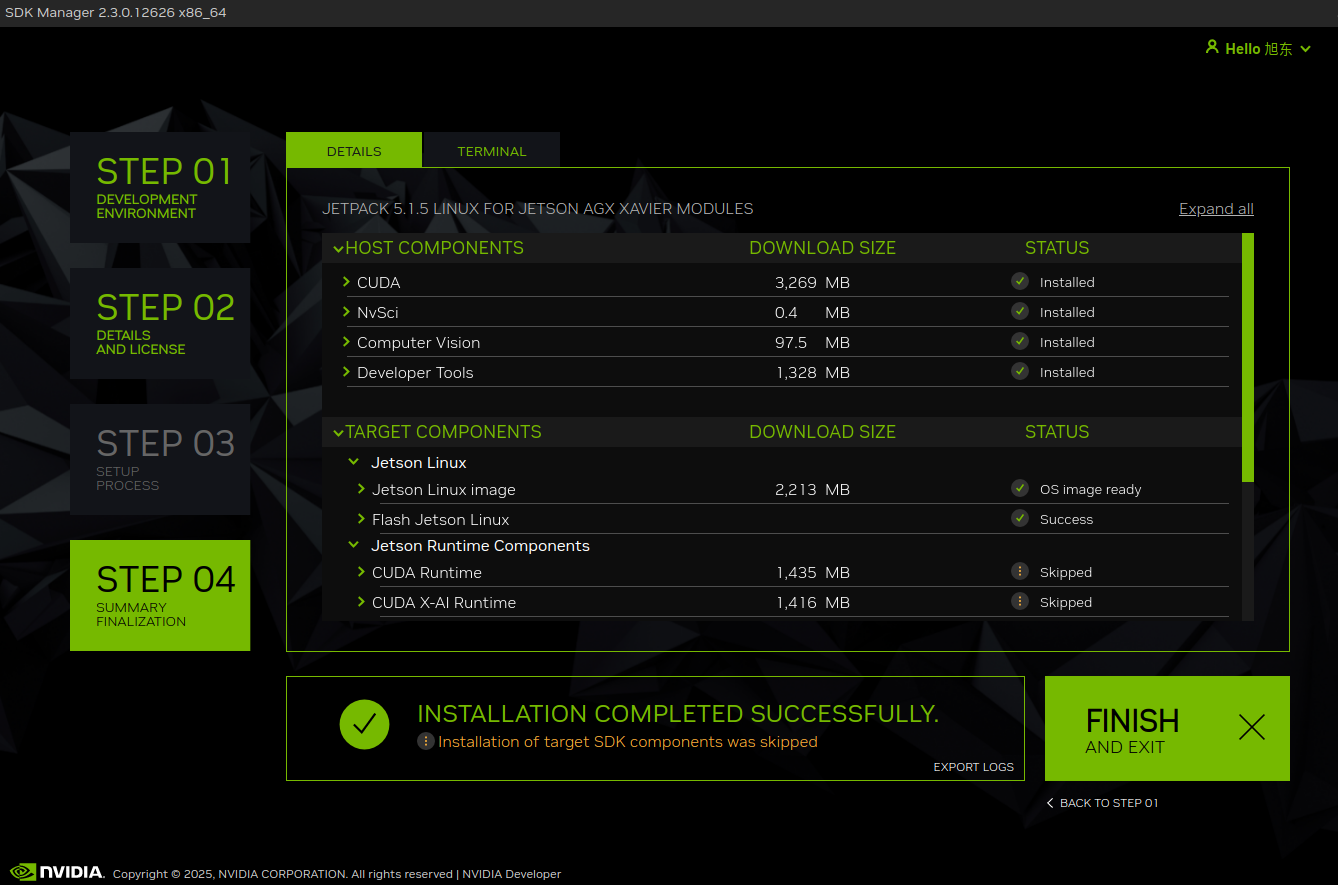Image resolution: width=1338 pixels, height=885 pixels.
Task: Click the back arrow beside Back to Step 01
Action: point(1050,803)
